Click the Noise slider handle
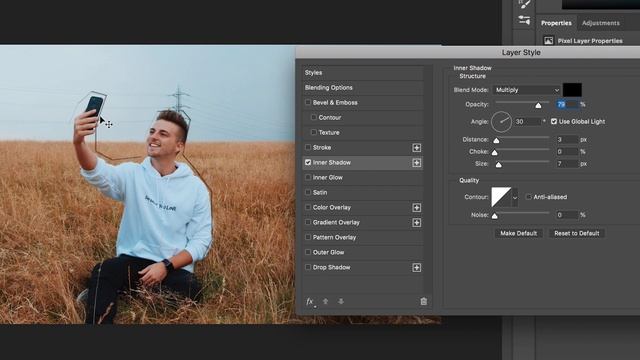This screenshot has height=360, width=640. pos(495,216)
